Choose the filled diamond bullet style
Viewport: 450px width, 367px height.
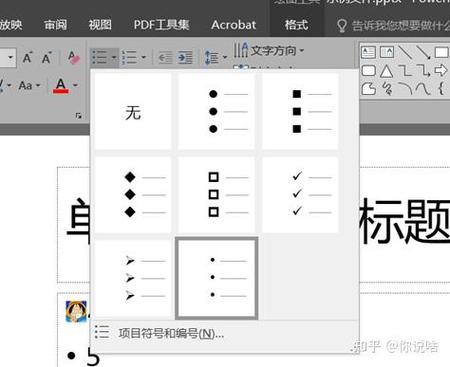133,195
